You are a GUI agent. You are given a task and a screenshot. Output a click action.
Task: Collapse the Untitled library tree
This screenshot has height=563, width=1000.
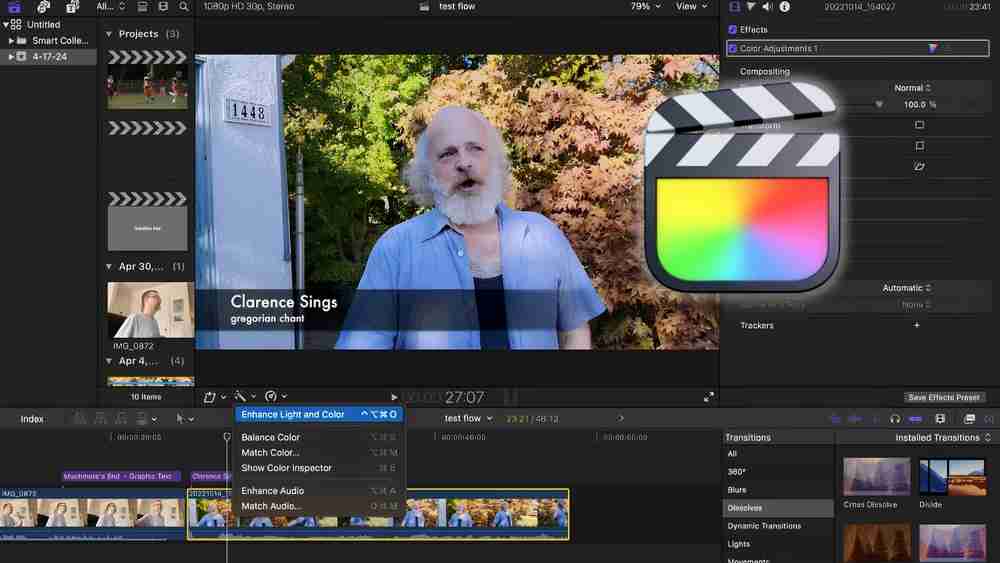click(6, 24)
